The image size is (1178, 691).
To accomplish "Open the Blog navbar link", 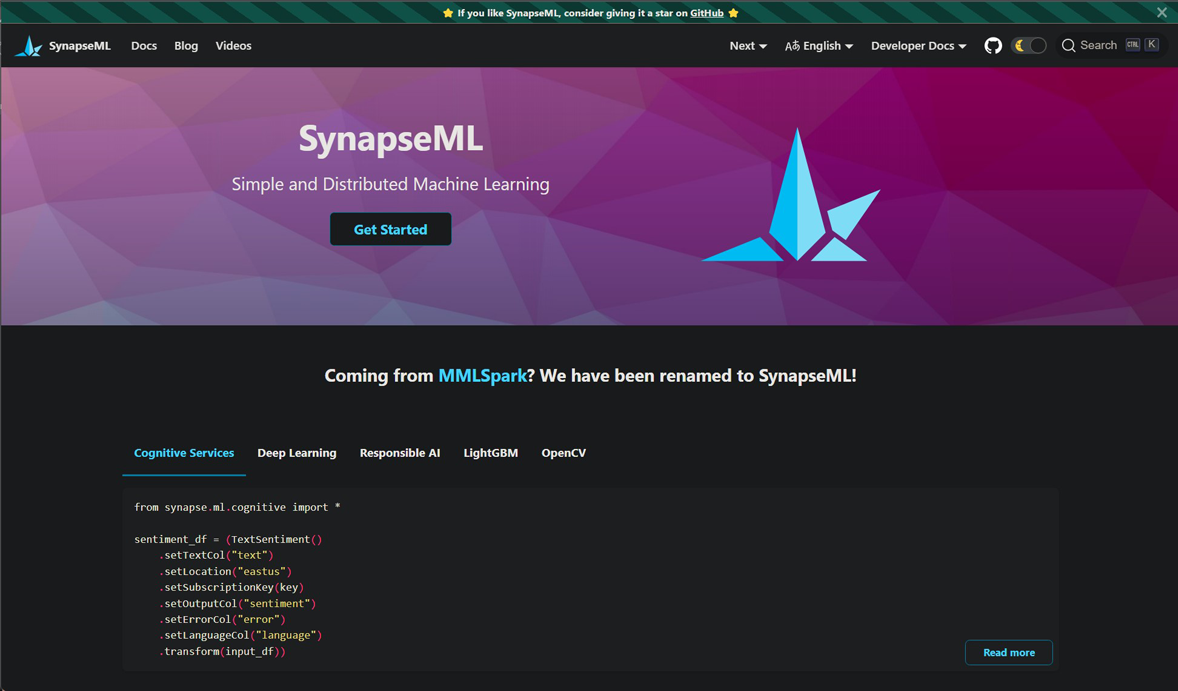I will (186, 46).
